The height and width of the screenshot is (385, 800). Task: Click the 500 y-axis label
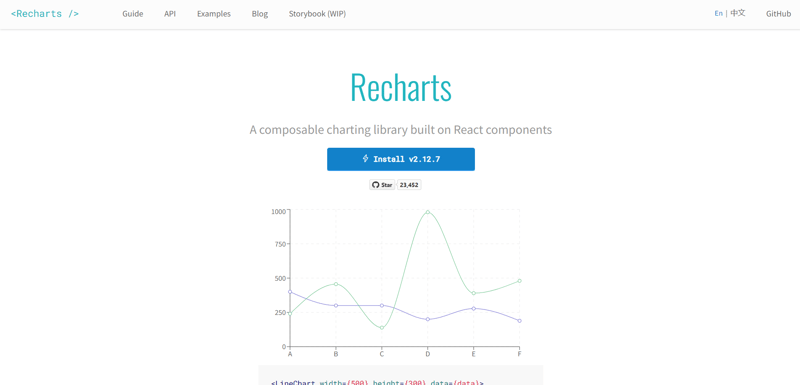tap(280, 278)
